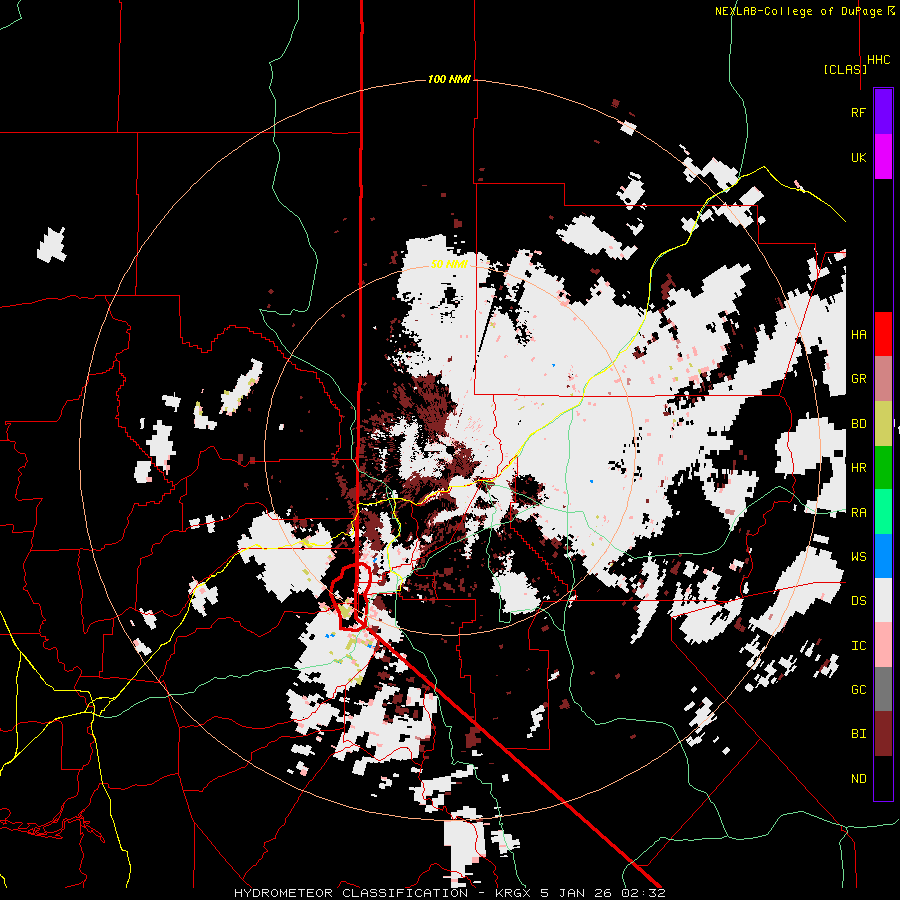Click the HA legend label

click(x=858, y=334)
